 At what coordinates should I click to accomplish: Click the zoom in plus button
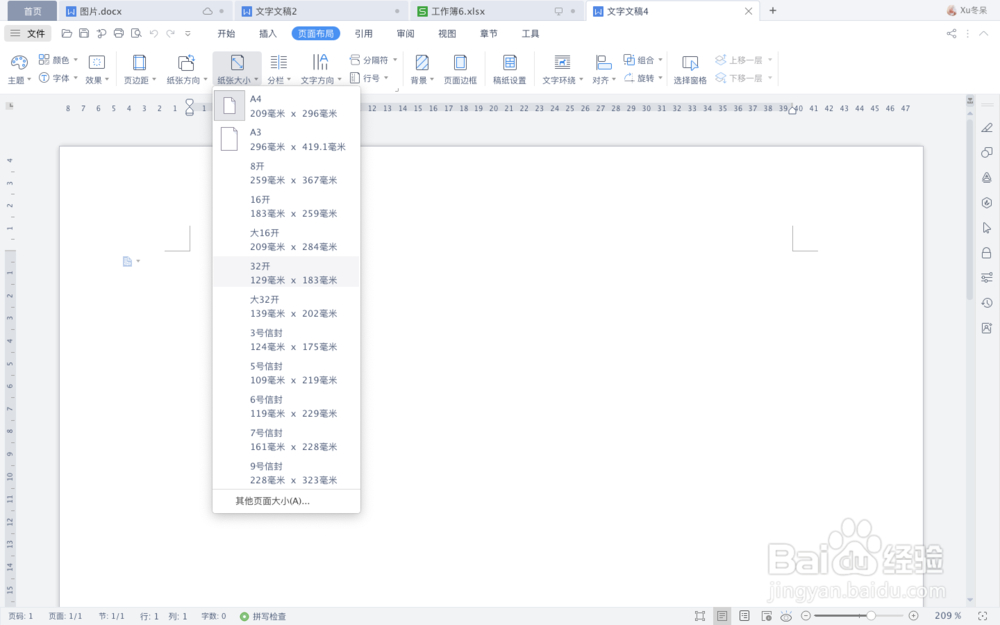pyautogui.click(x=913, y=615)
